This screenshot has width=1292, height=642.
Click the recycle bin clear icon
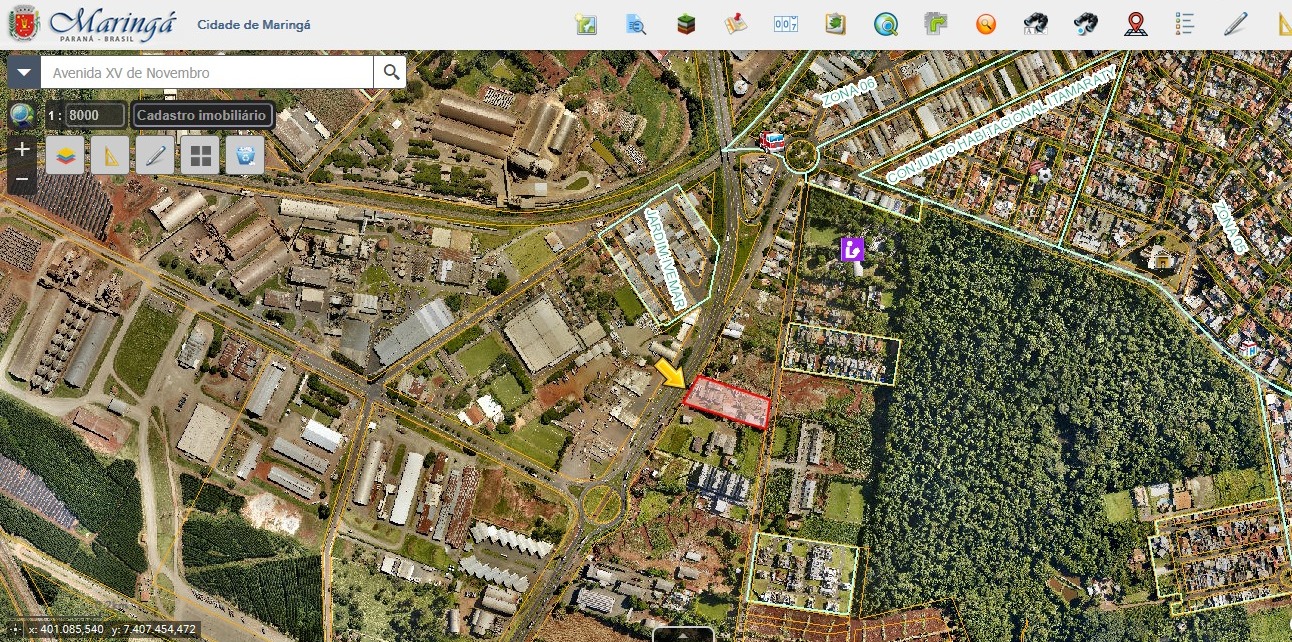[245, 155]
